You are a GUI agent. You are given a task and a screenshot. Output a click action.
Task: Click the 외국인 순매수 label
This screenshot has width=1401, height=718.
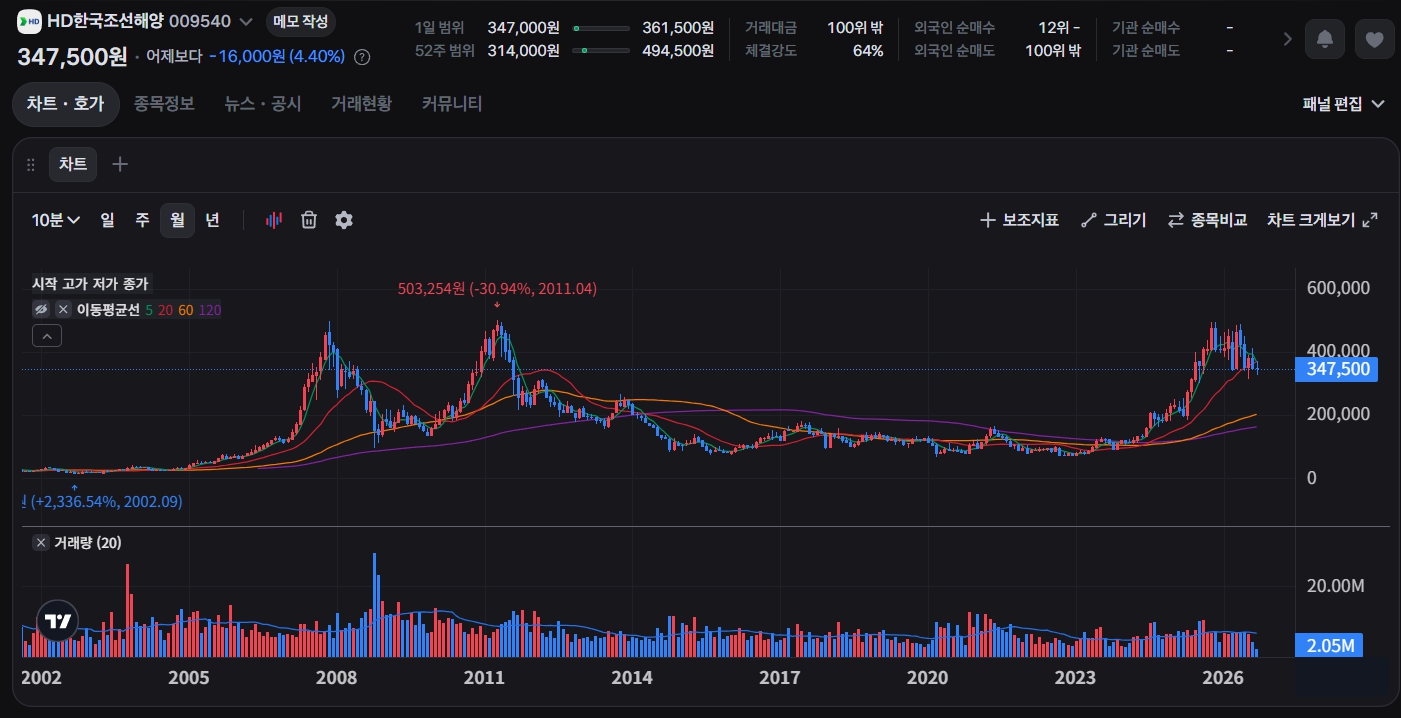point(954,28)
